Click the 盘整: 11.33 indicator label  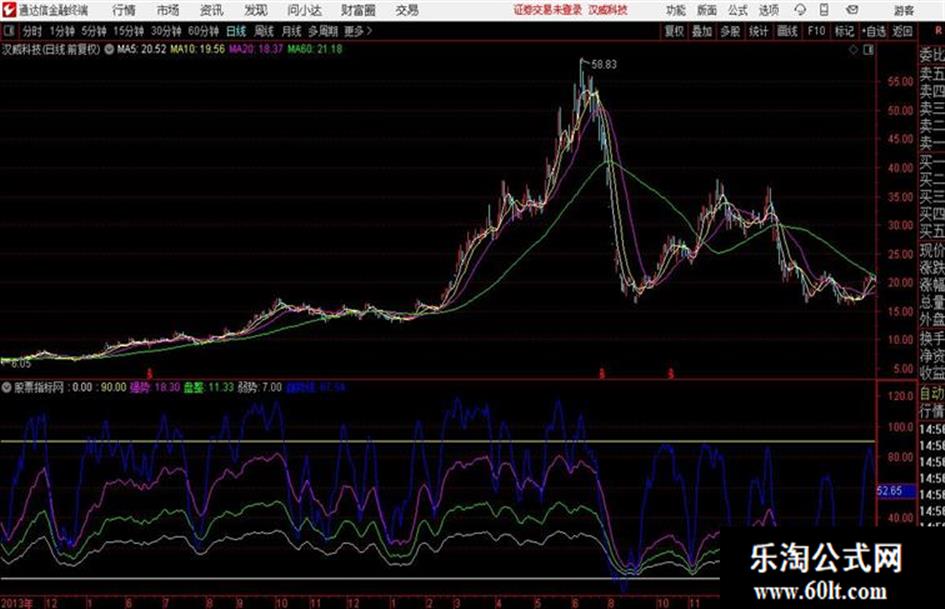(x=209, y=387)
